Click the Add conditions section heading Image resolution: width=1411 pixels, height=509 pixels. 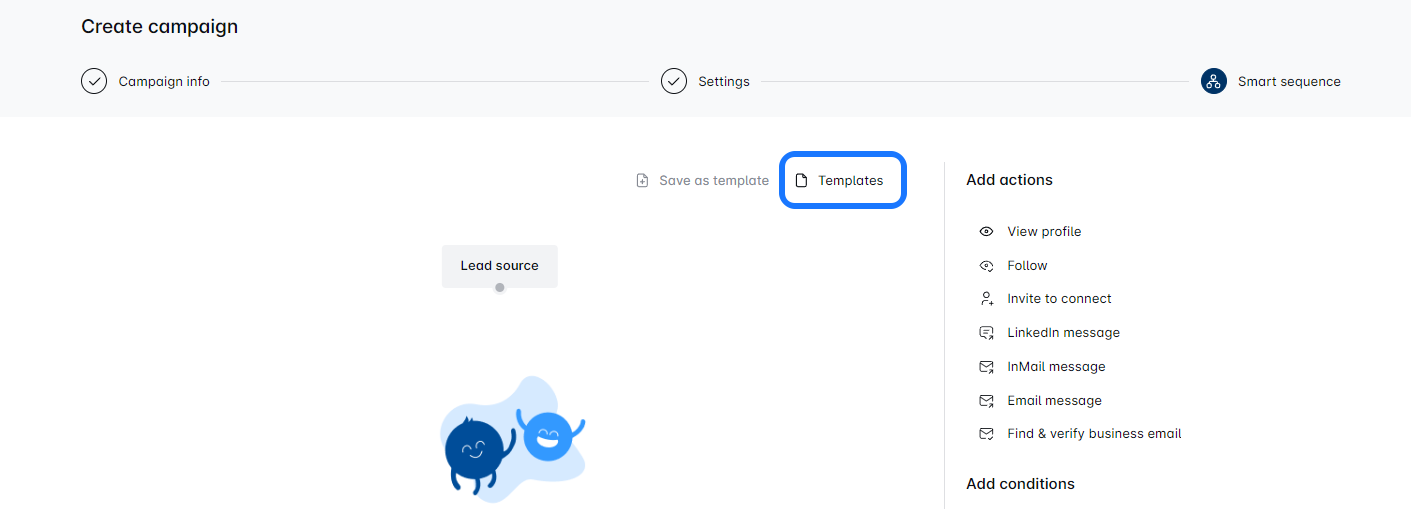pyautogui.click(x=1020, y=484)
